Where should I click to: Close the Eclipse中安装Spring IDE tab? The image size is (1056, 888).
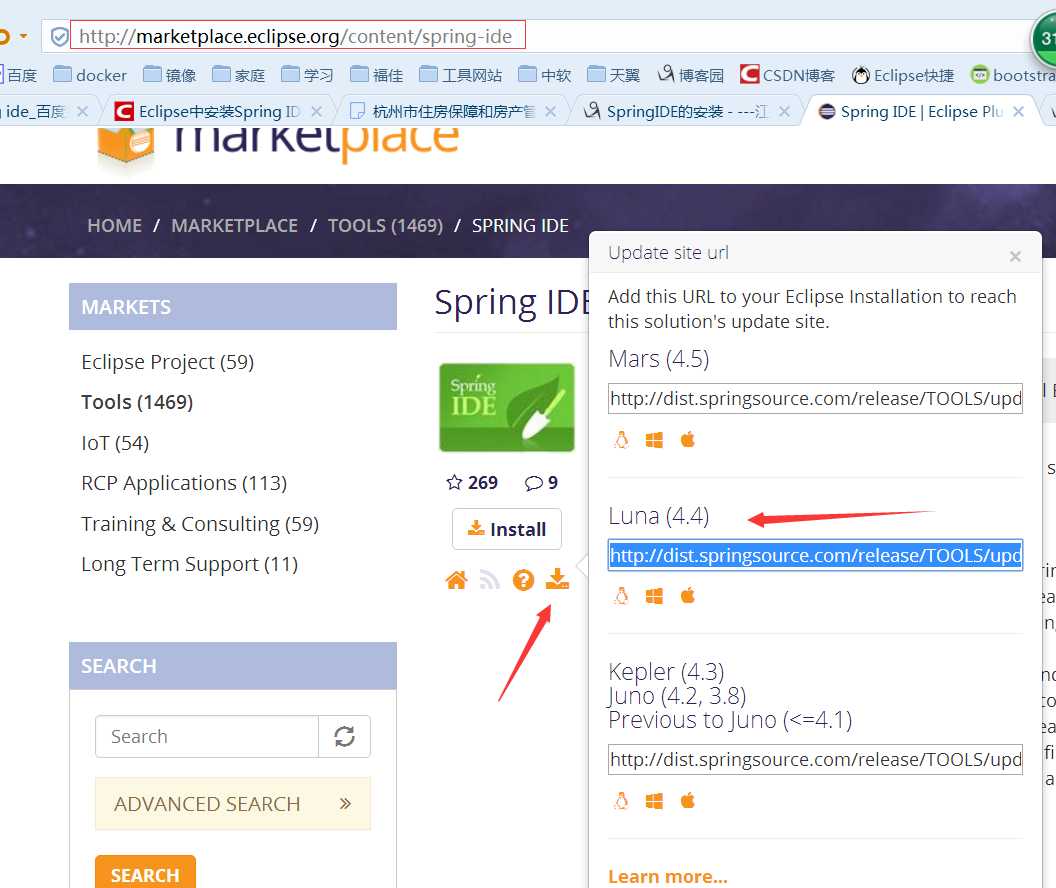click(317, 111)
